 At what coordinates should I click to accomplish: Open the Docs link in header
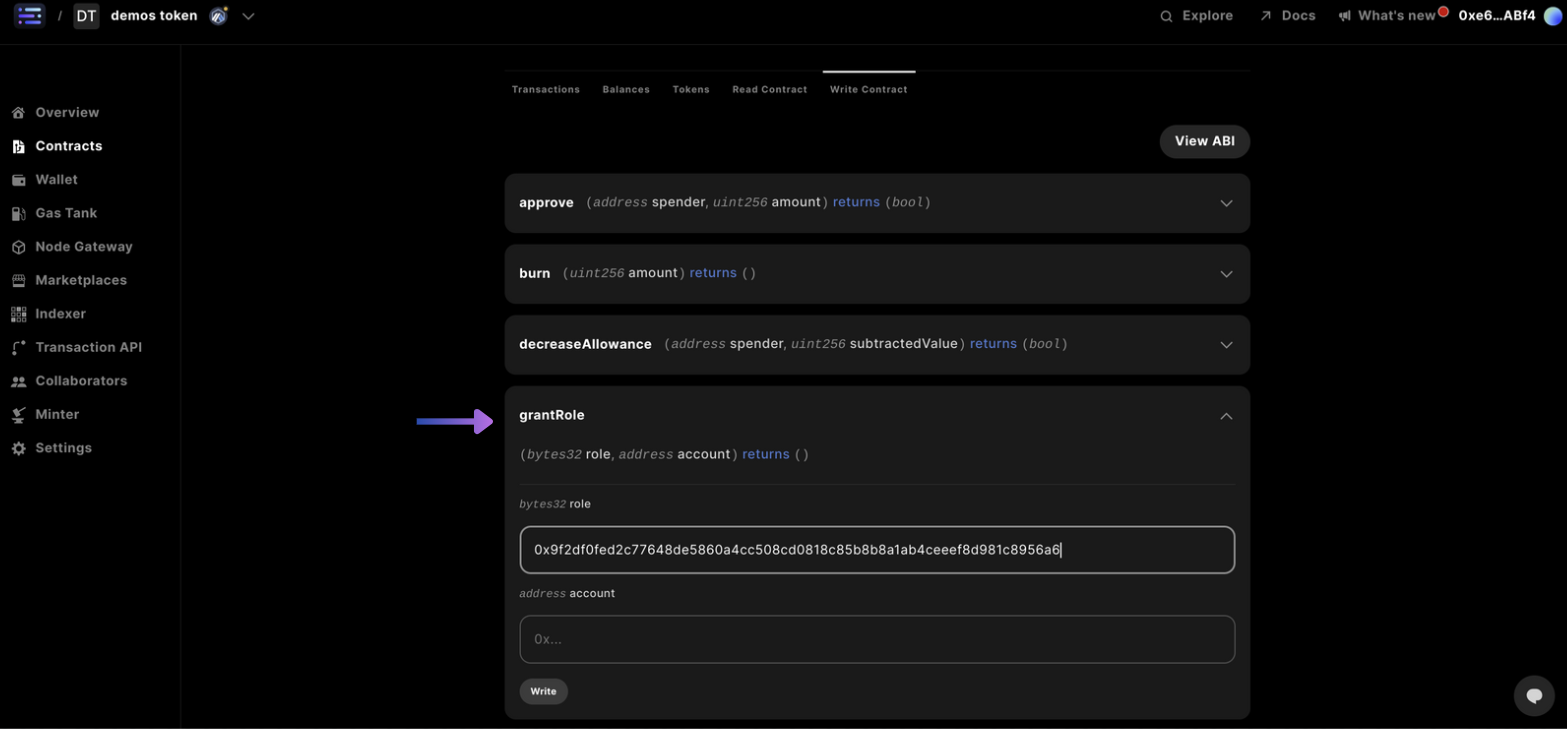click(1287, 16)
